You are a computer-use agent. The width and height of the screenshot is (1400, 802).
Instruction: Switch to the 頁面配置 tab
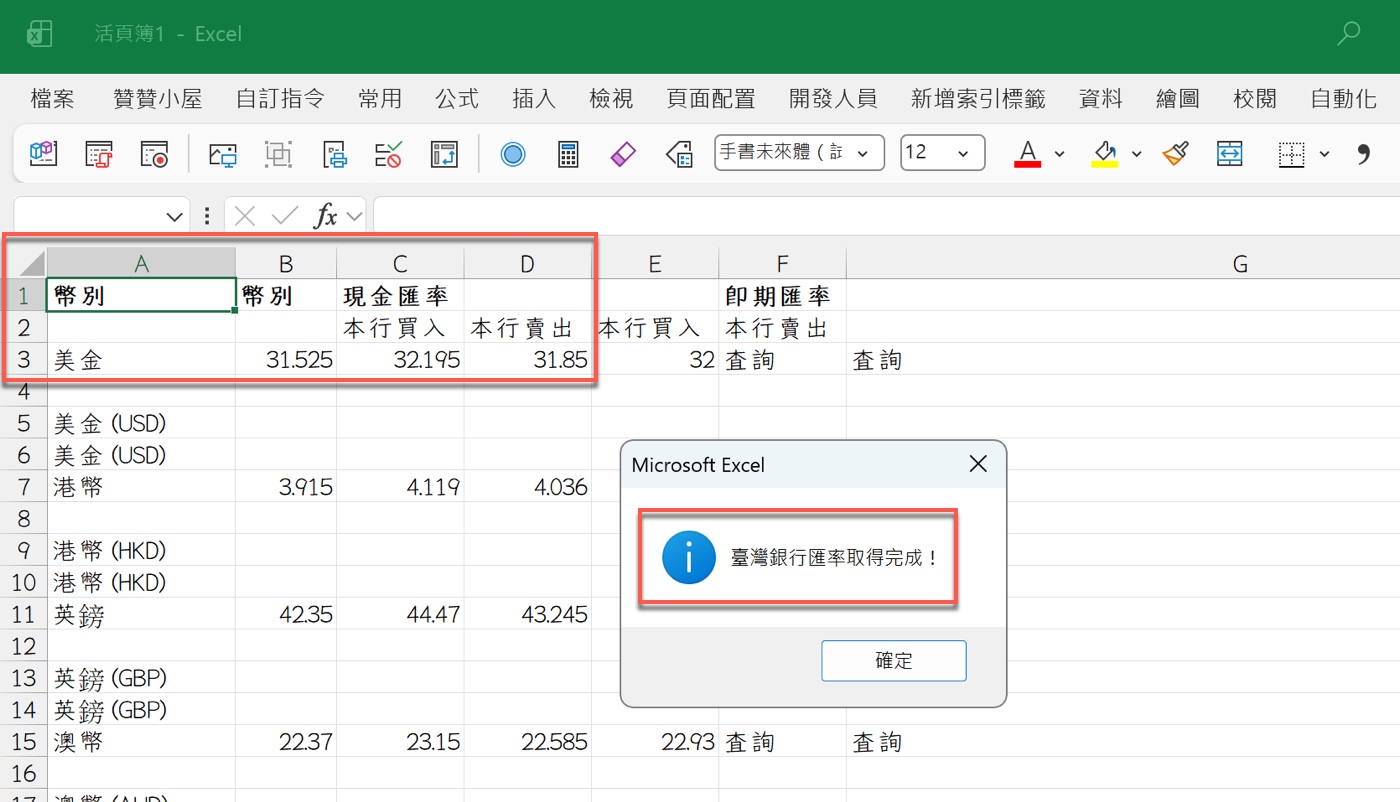[711, 98]
